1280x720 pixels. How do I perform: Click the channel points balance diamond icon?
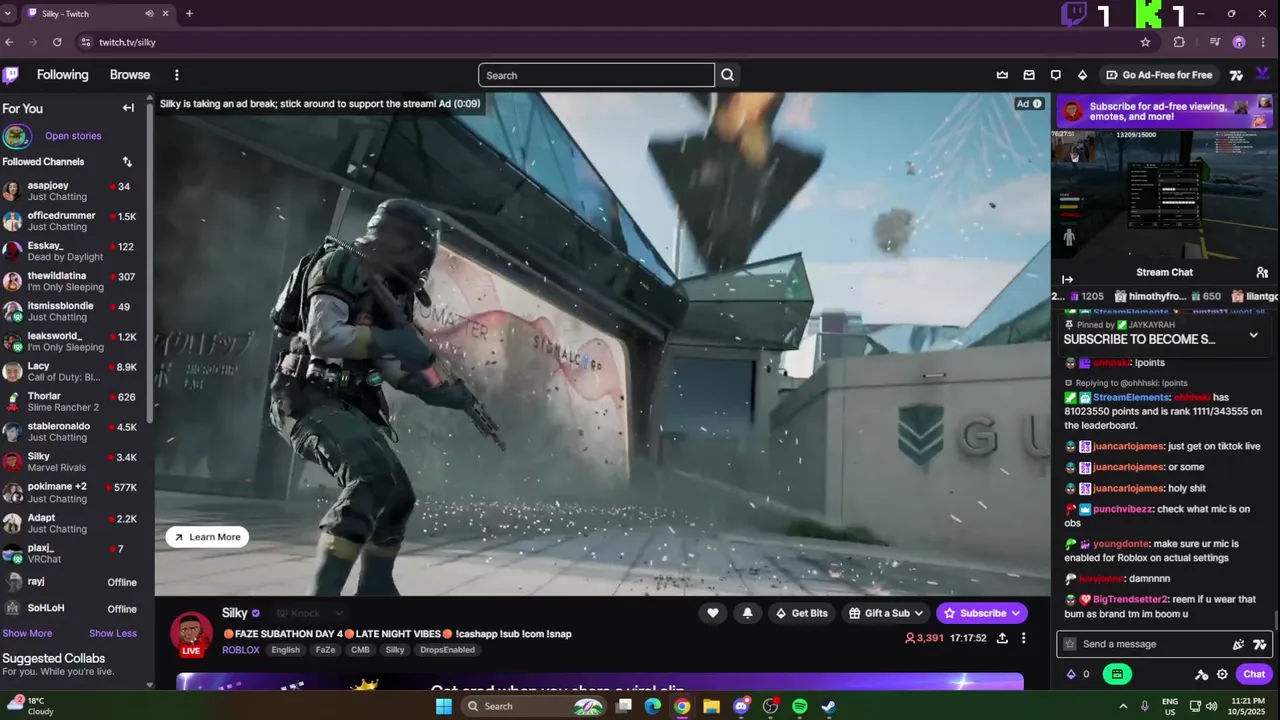[x=1071, y=674]
